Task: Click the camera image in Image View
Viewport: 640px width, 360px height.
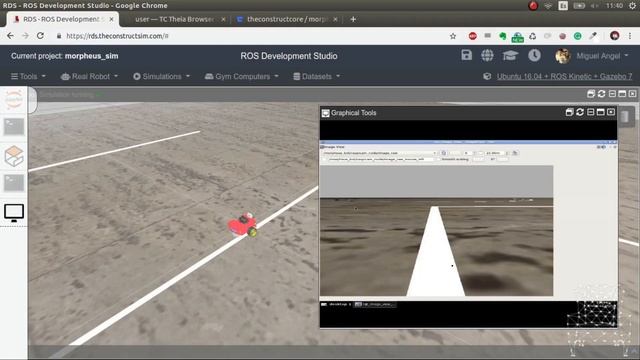Action: 436,231
